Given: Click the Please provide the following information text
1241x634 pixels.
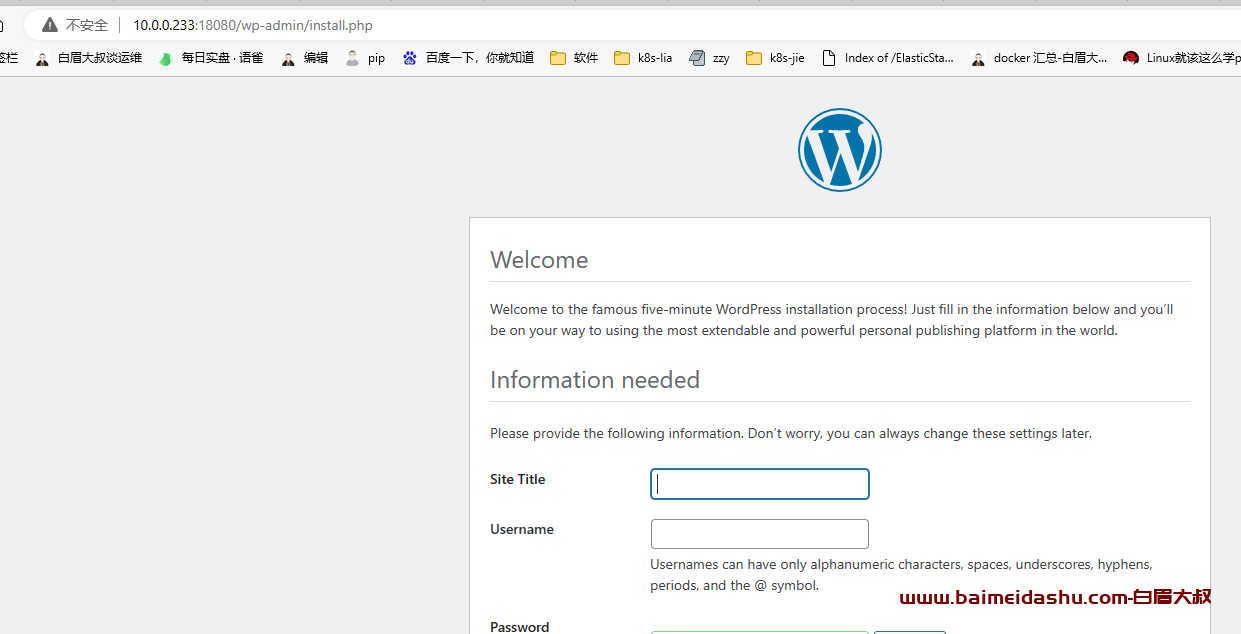Looking at the screenshot, I should coord(791,433).
